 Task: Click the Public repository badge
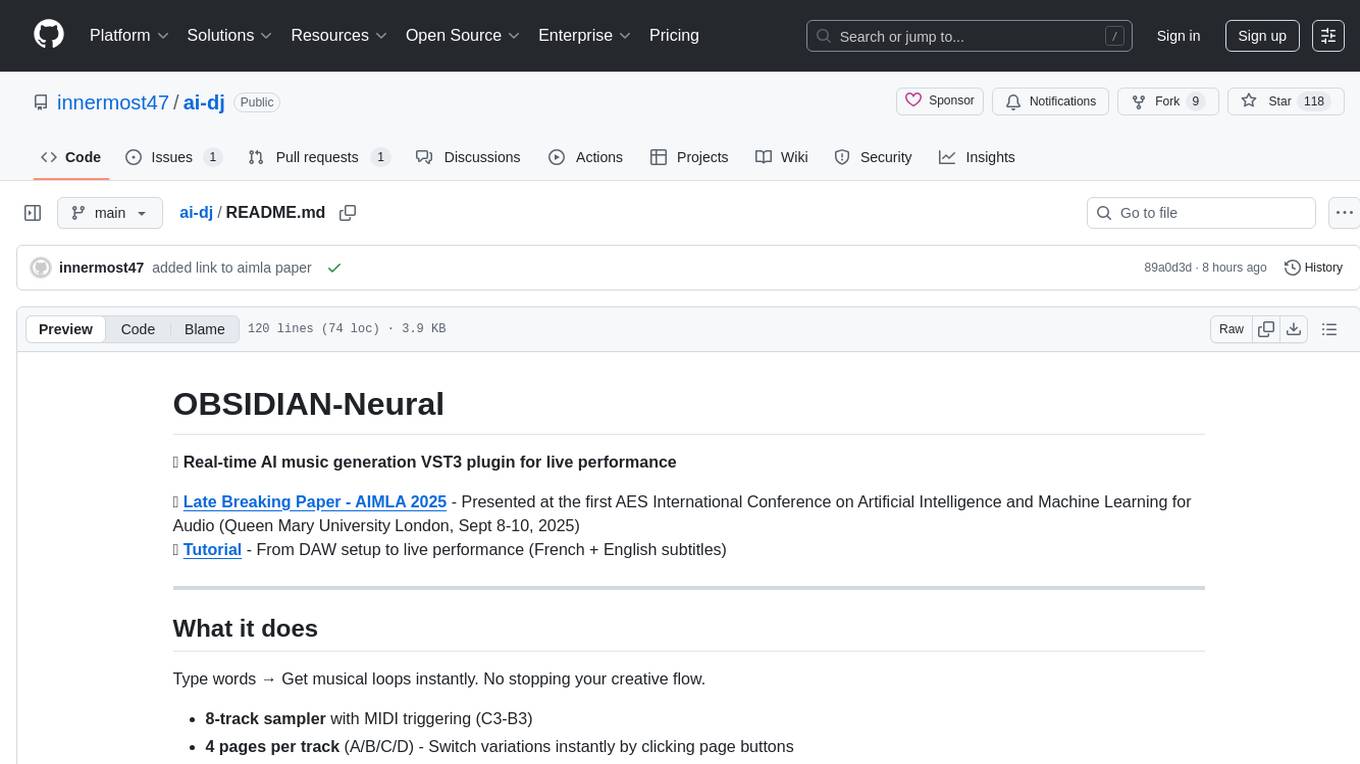(257, 102)
